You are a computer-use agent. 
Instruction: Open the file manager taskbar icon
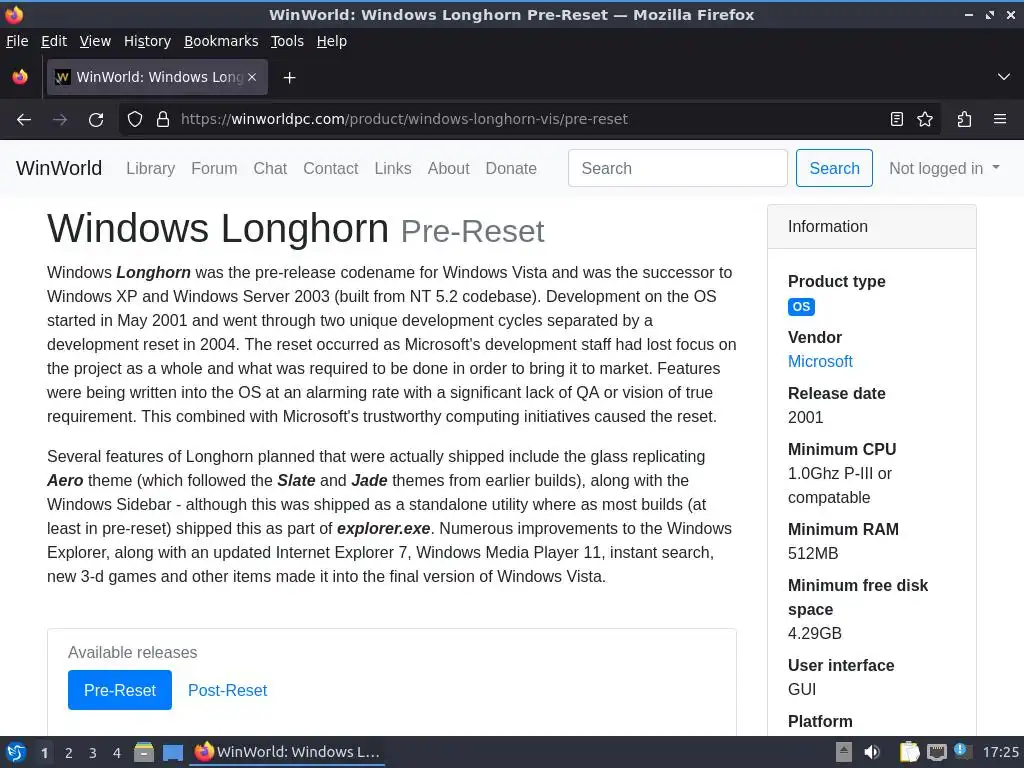click(x=144, y=752)
